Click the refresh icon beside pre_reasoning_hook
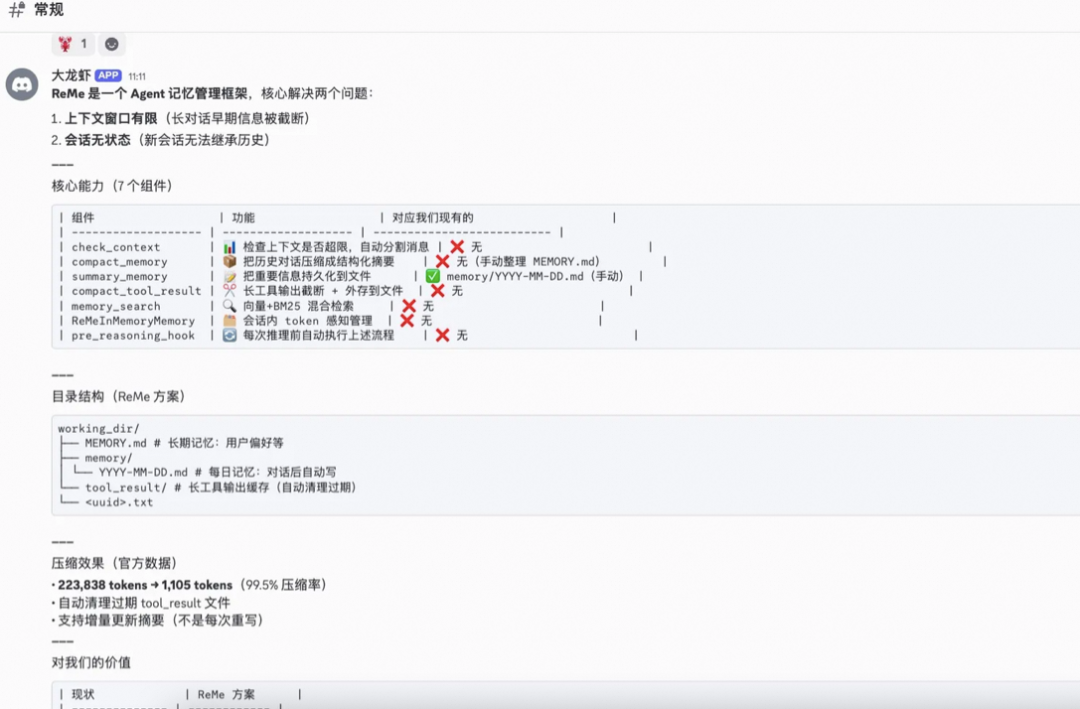 coord(227,336)
